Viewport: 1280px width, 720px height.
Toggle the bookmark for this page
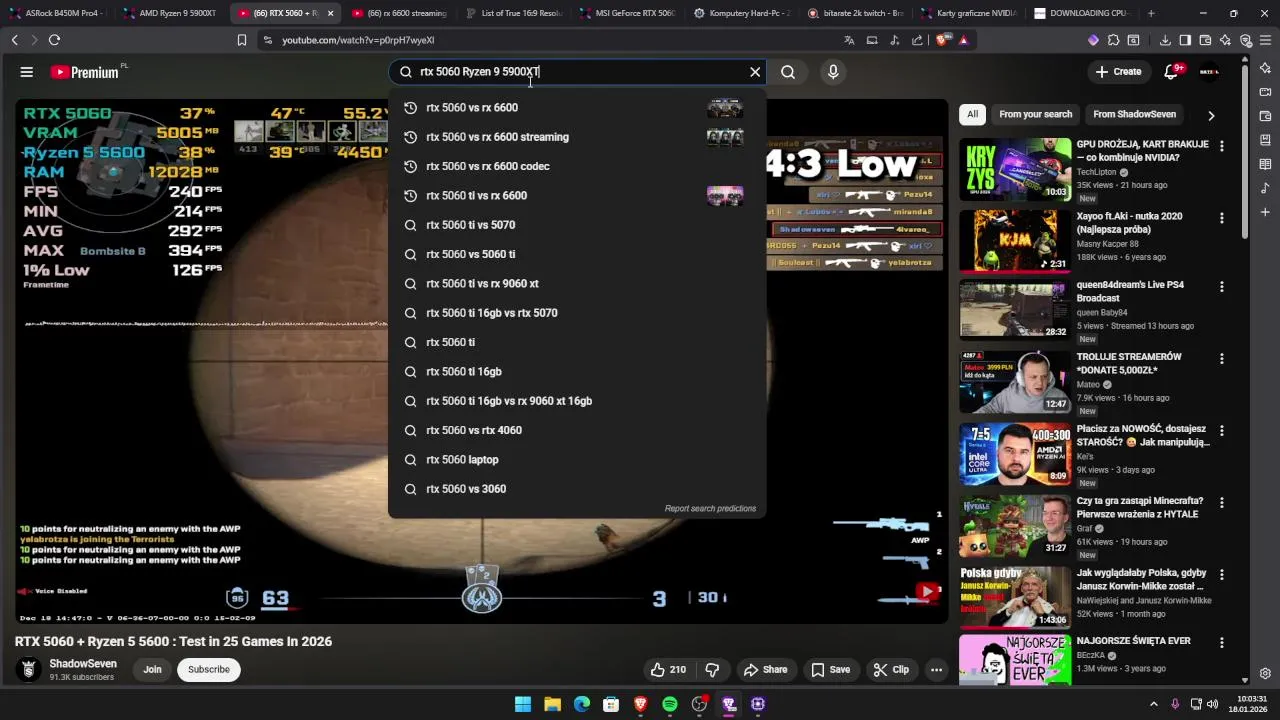pyautogui.click(x=241, y=40)
